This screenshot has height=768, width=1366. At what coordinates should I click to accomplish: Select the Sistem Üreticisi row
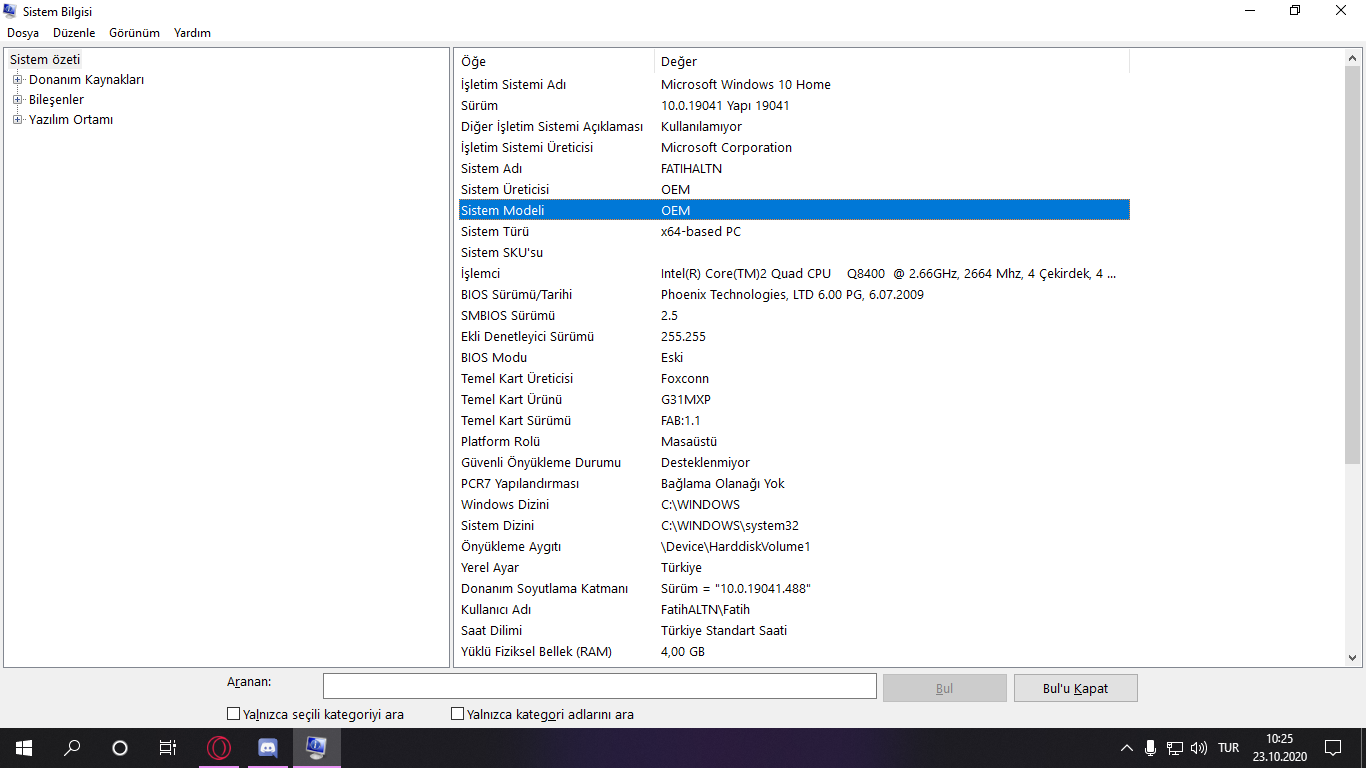[794, 190]
